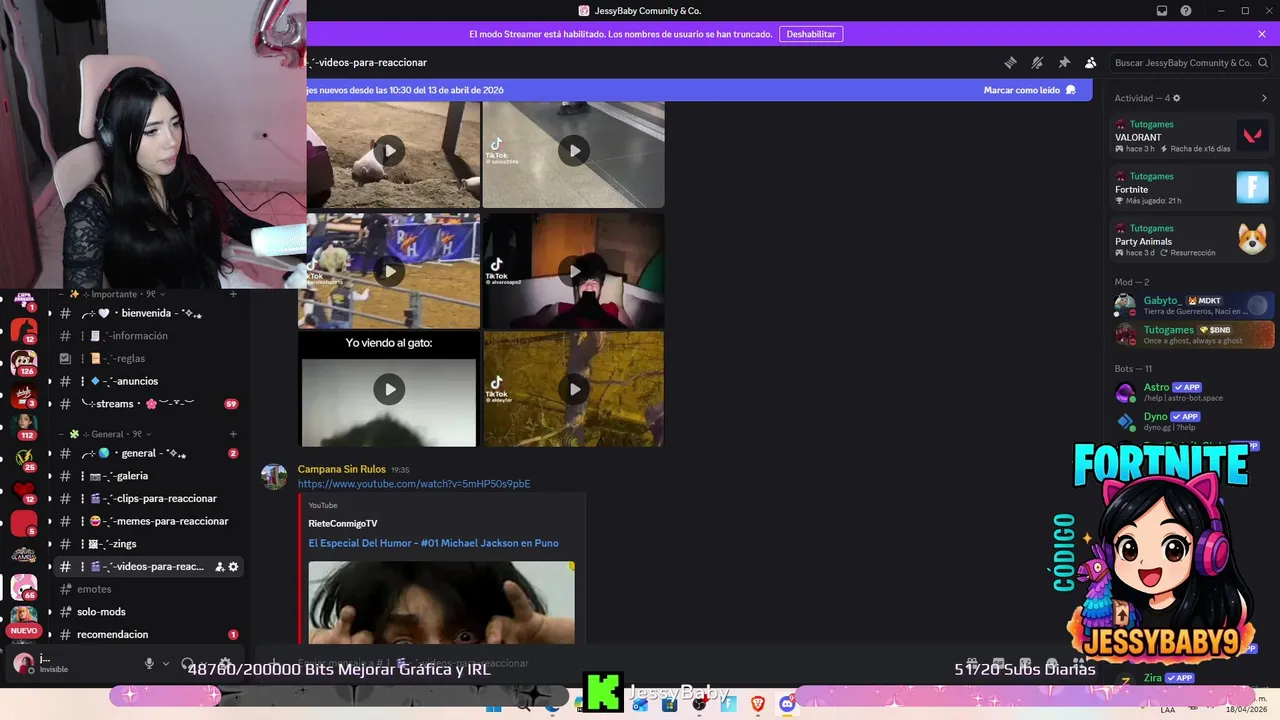Toggle microphone mute in user panel
Viewport: 1280px width, 720px height.
click(x=149, y=663)
